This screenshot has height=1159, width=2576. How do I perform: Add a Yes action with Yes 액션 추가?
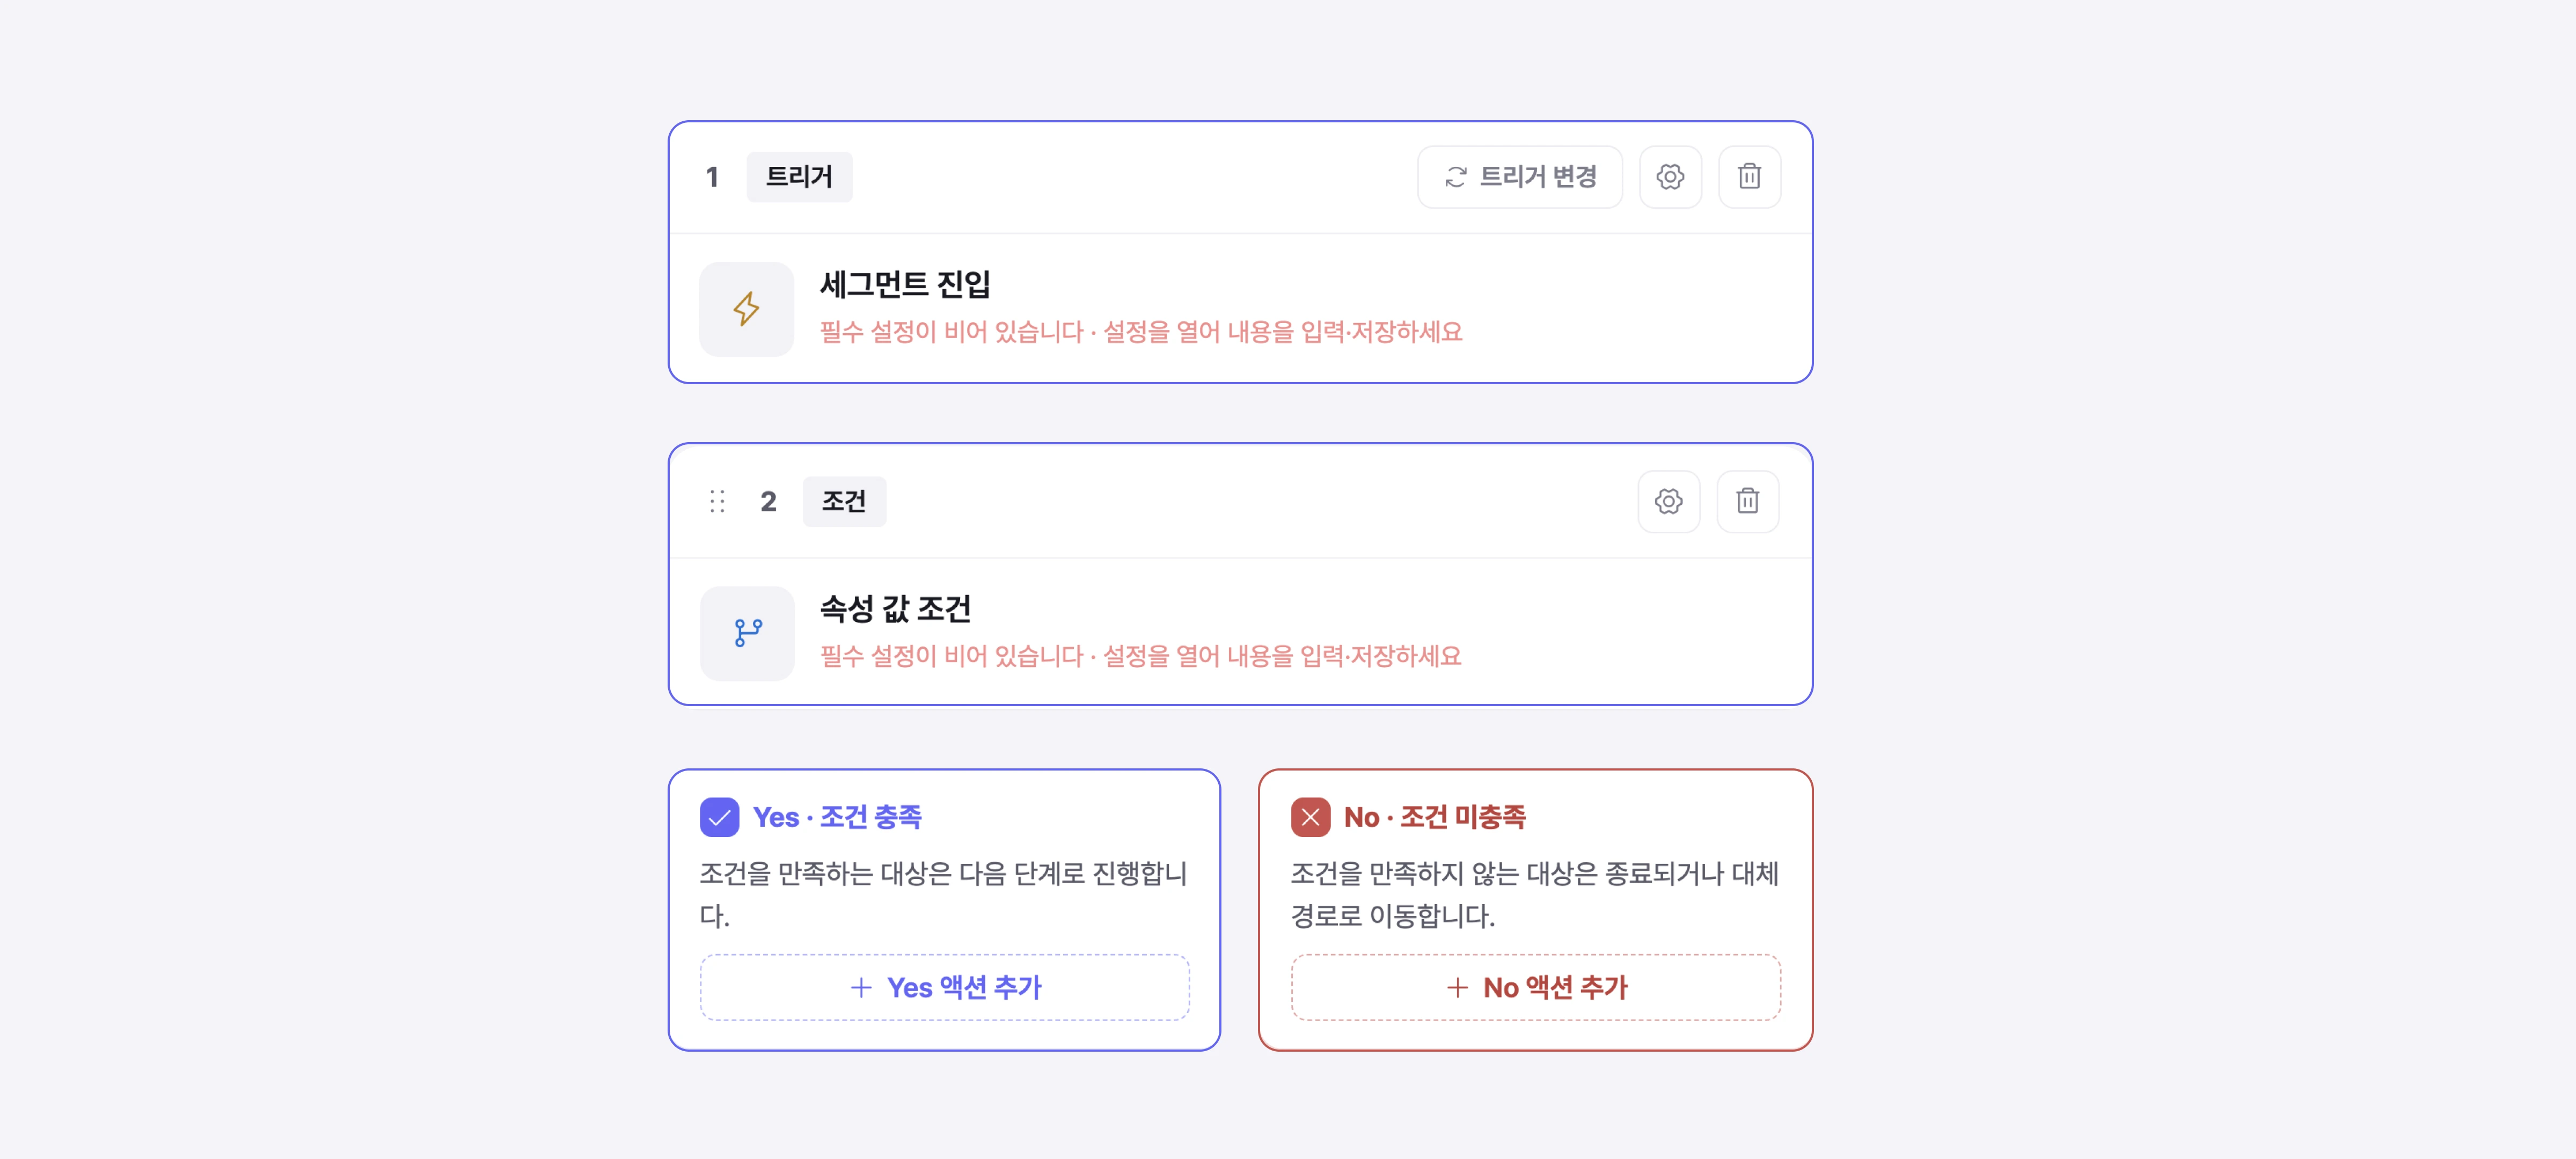(x=944, y=987)
